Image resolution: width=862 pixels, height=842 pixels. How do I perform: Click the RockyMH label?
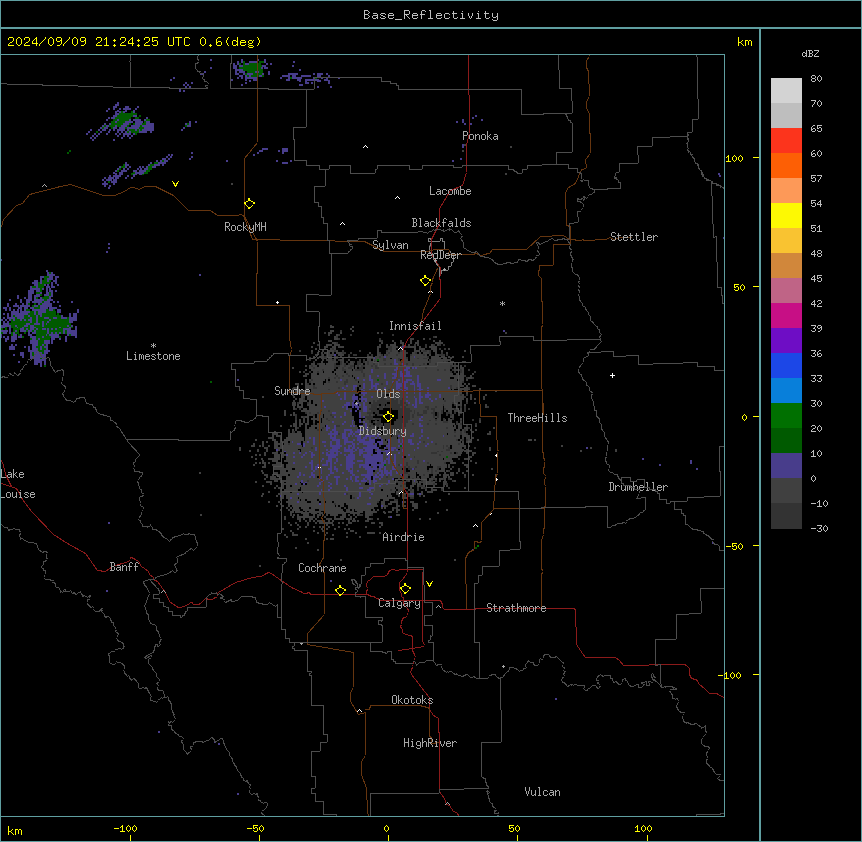click(245, 227)
